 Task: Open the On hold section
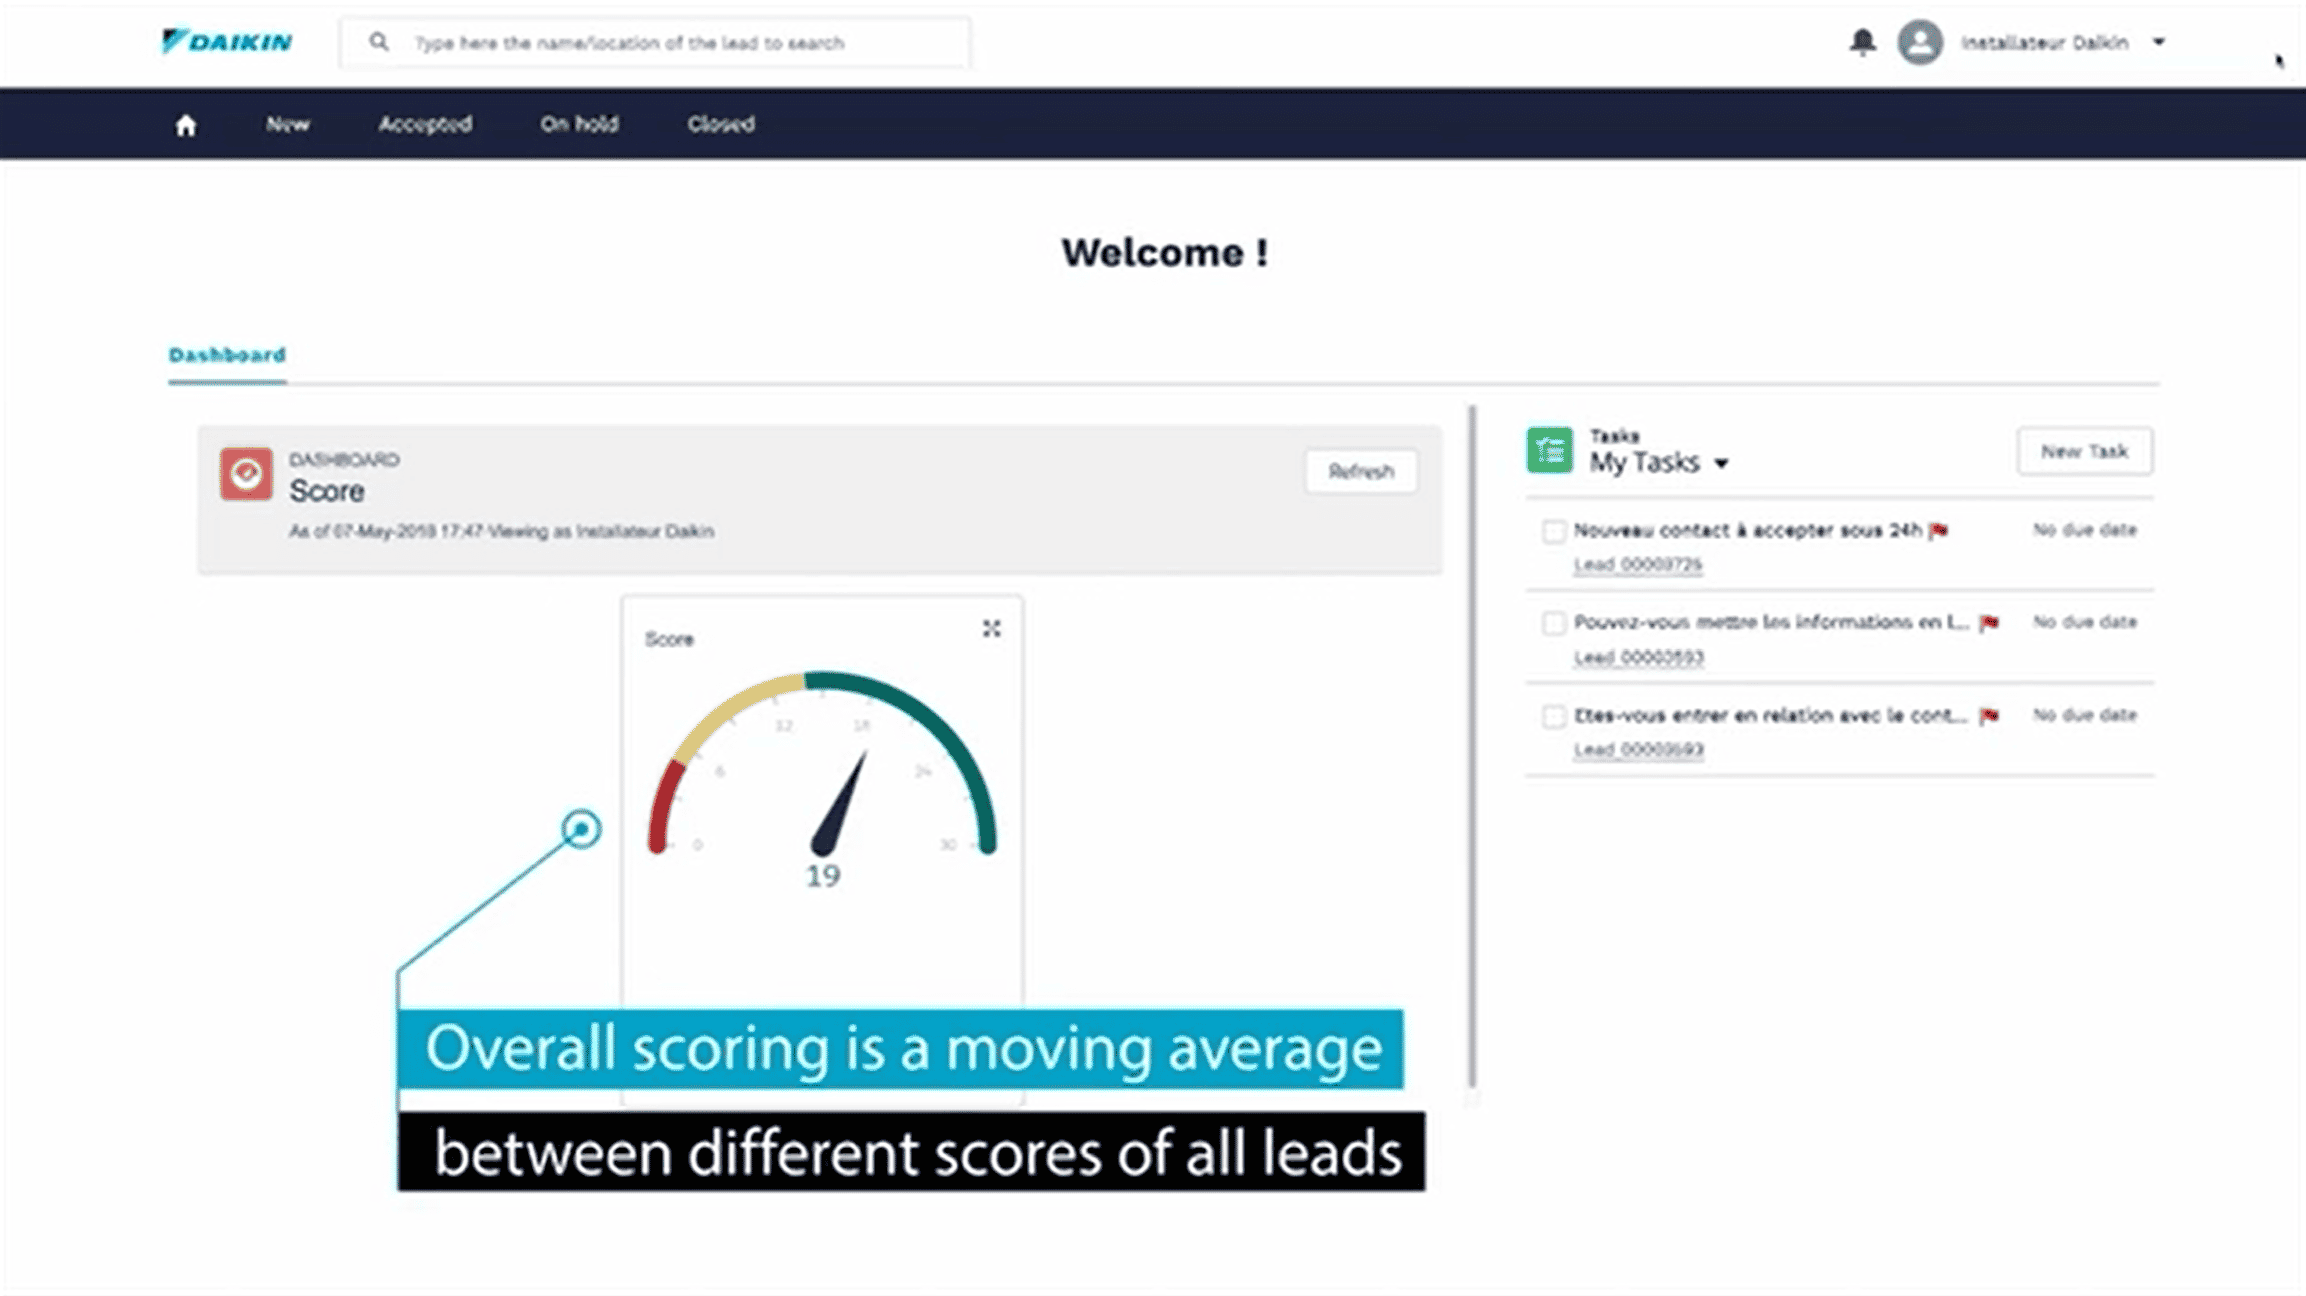tap(578, 124)
